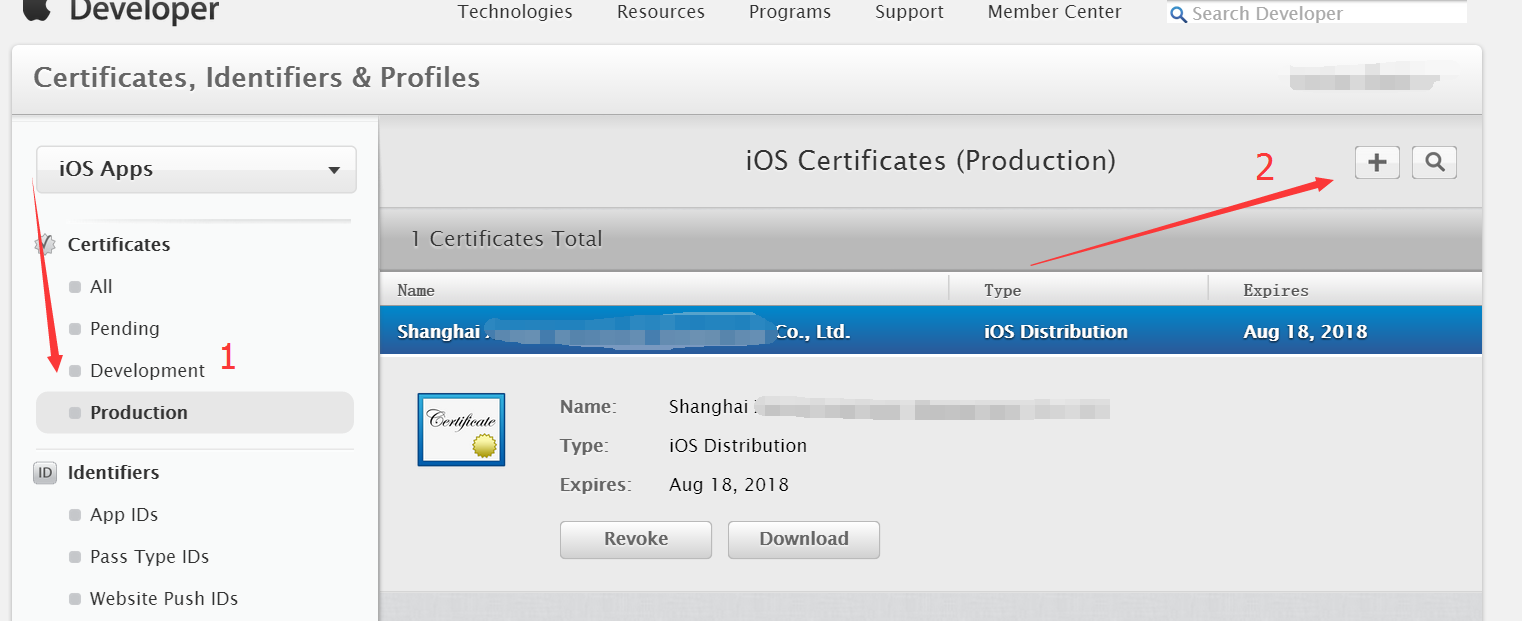
Task: Download the selected certificate
Action: (x=804, y=539)
